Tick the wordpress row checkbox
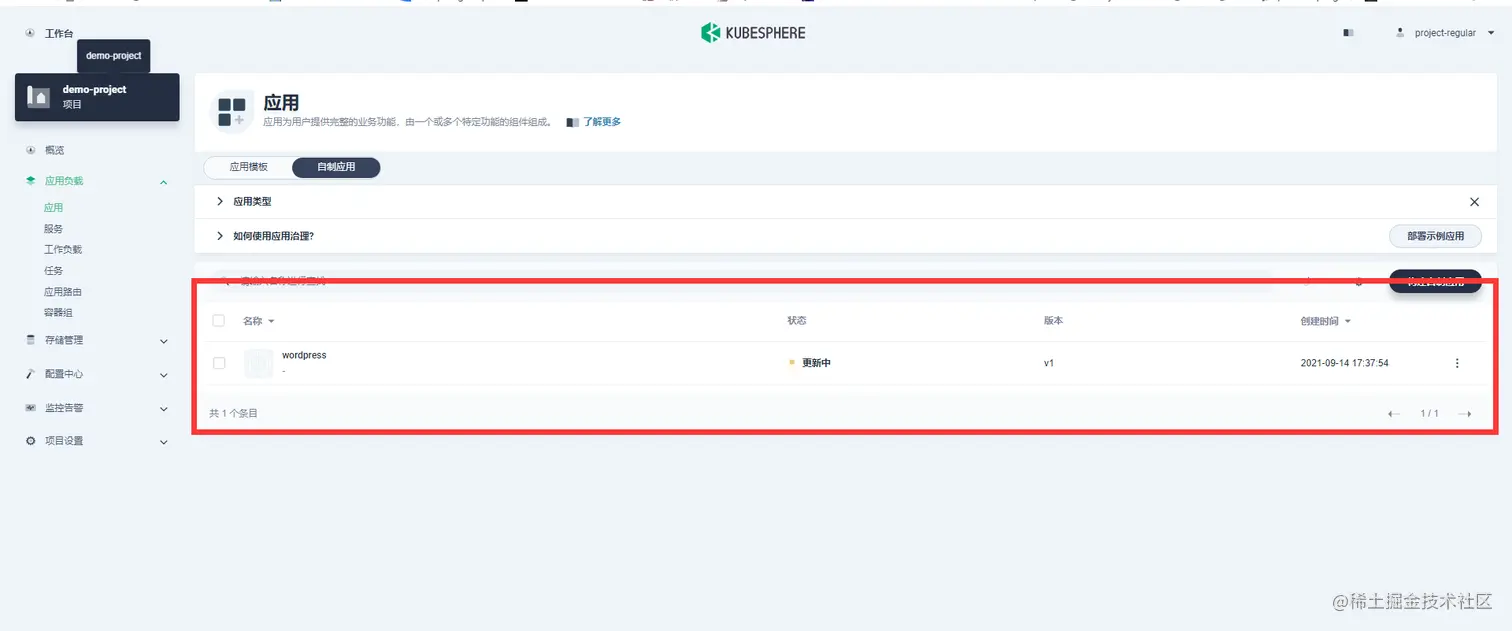 219,363
